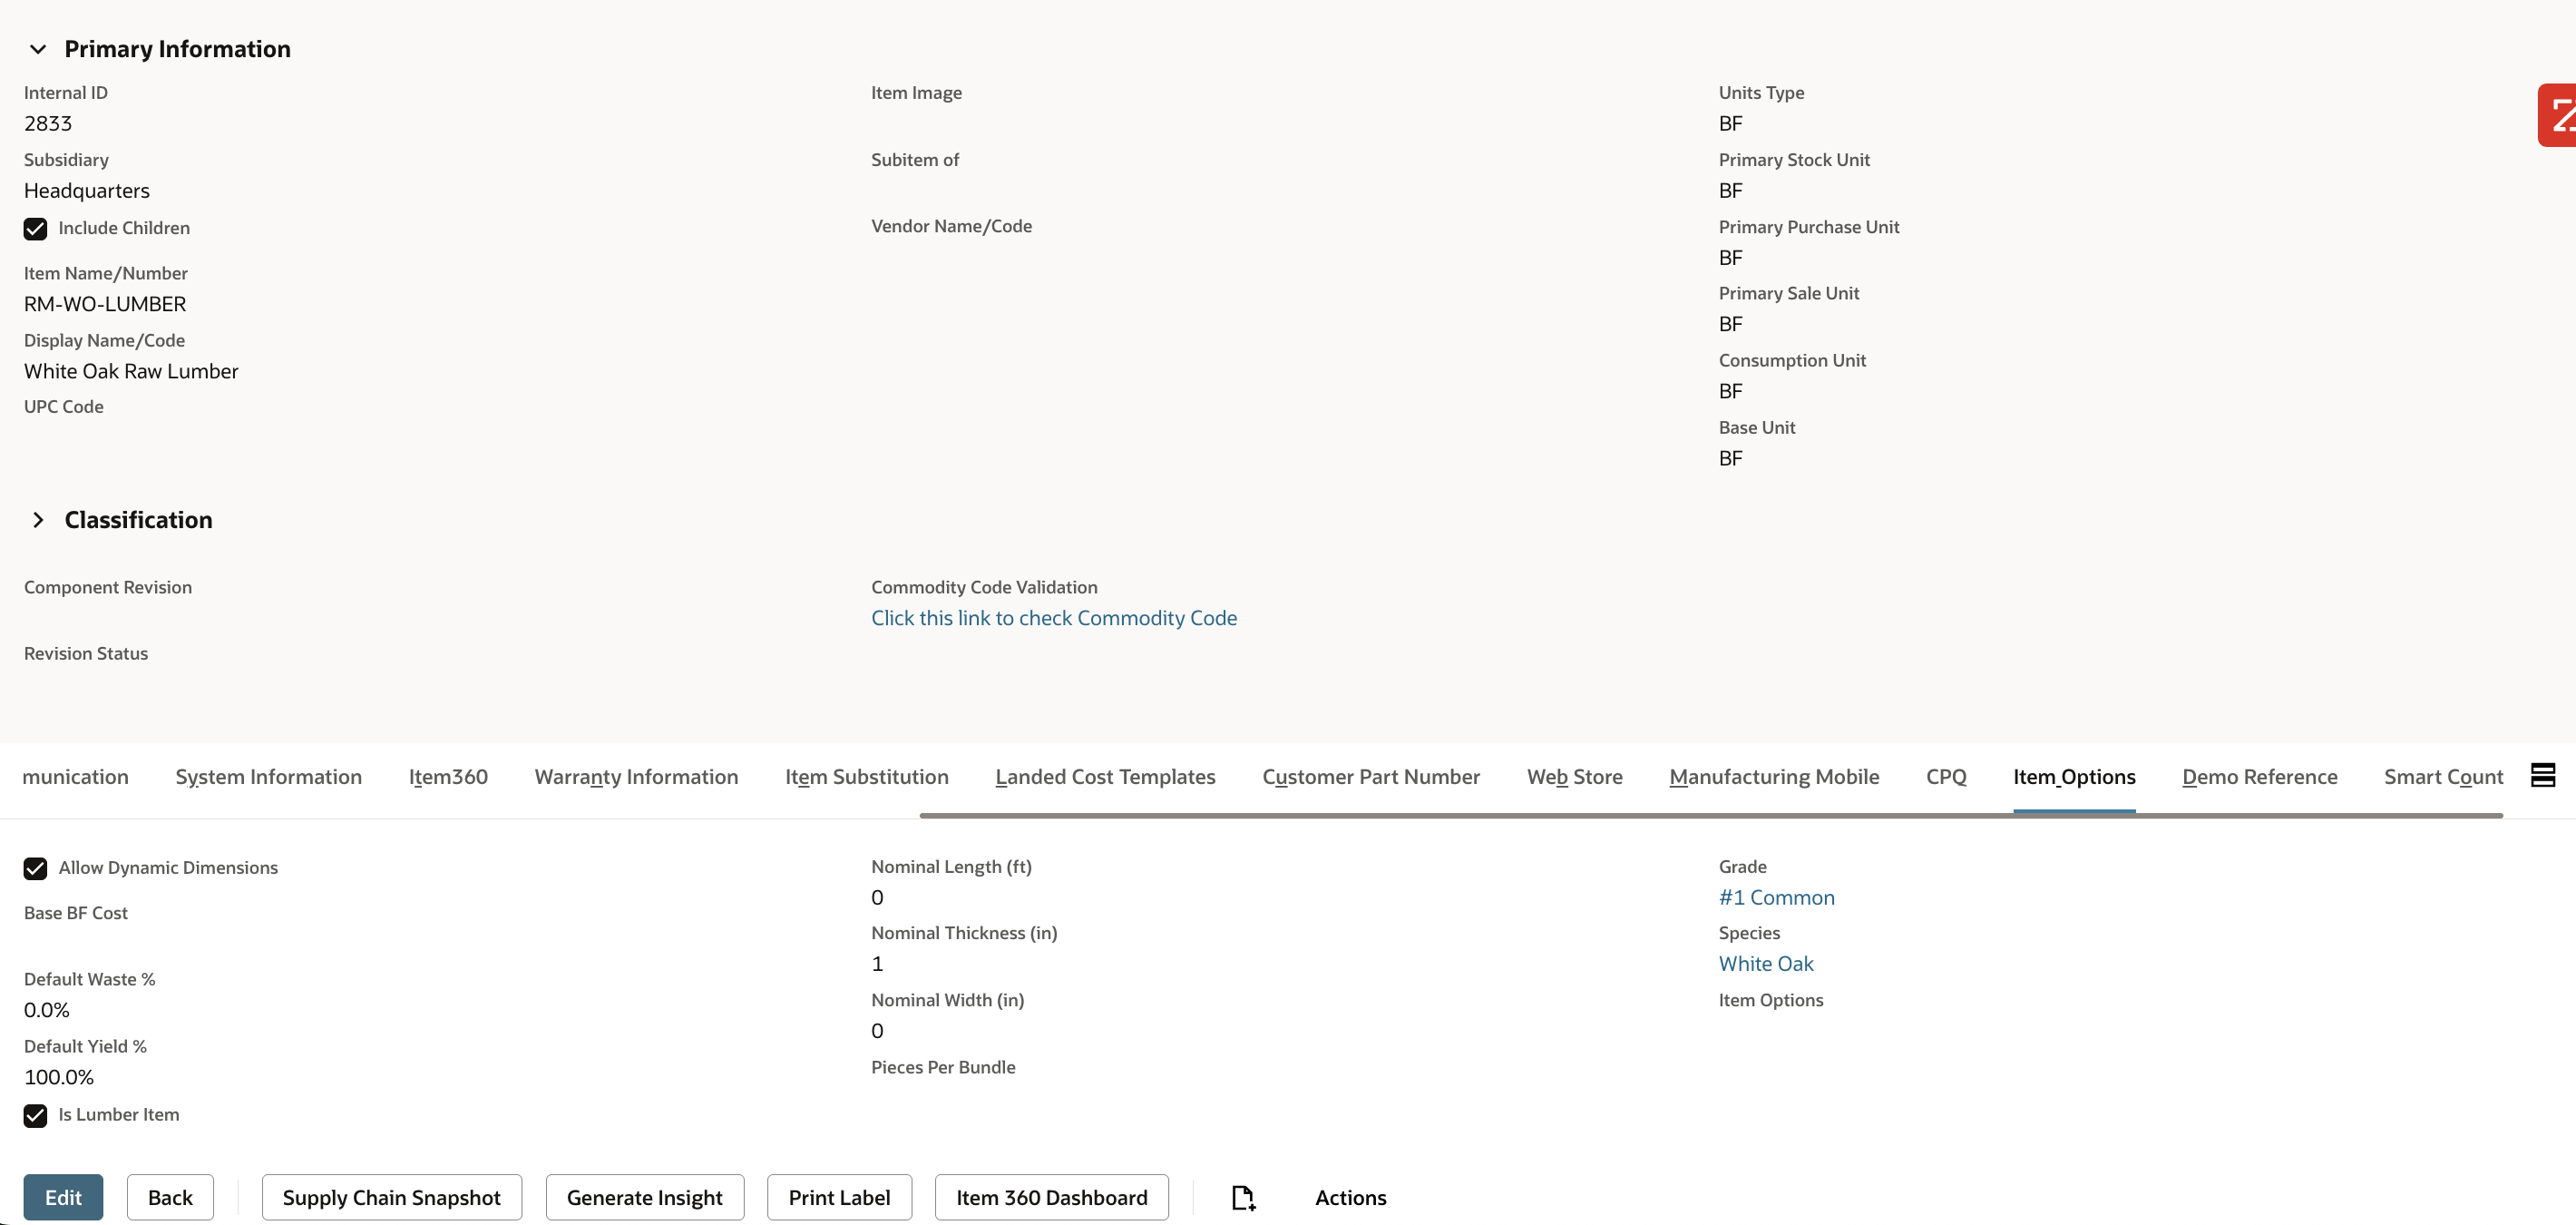
Task: Click the Edit button
Action: point(63,1197)
